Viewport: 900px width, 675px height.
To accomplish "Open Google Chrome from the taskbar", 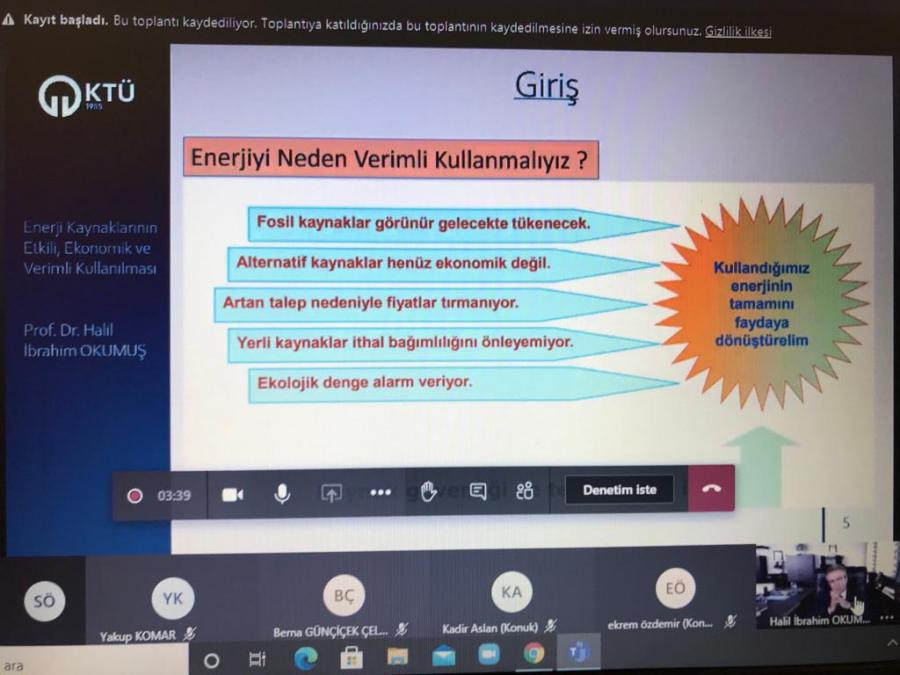I will point(534,654).
